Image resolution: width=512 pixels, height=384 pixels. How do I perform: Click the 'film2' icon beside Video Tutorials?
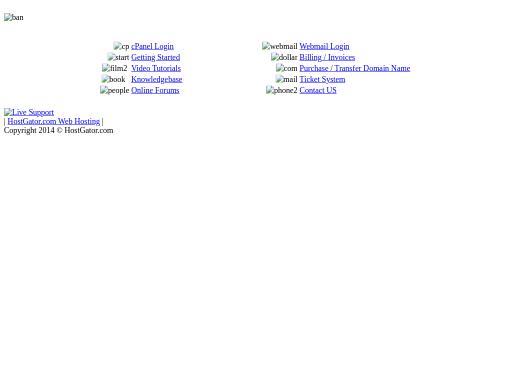point(115,68)
